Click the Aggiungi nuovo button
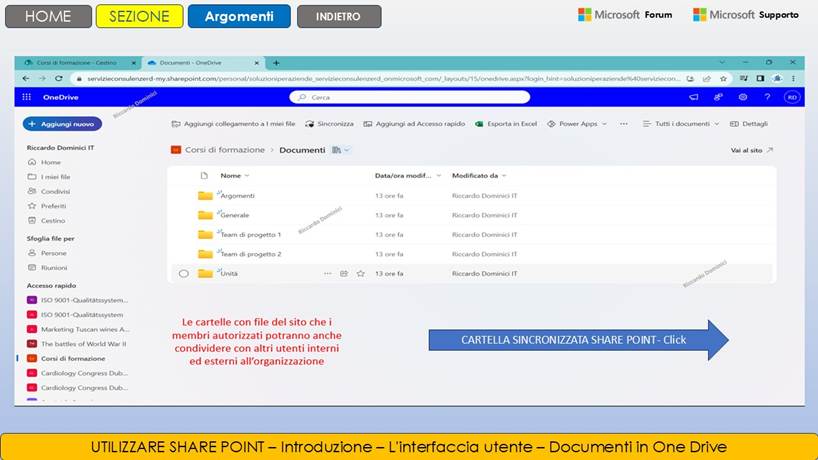This screenshot has width=818, height=460. pyautogui.click(x=62, y=124)
